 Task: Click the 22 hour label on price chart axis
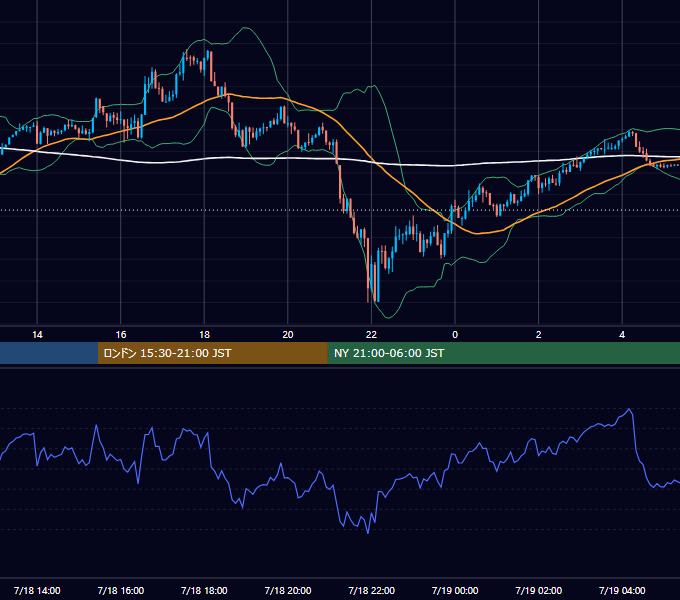point(371,335)
